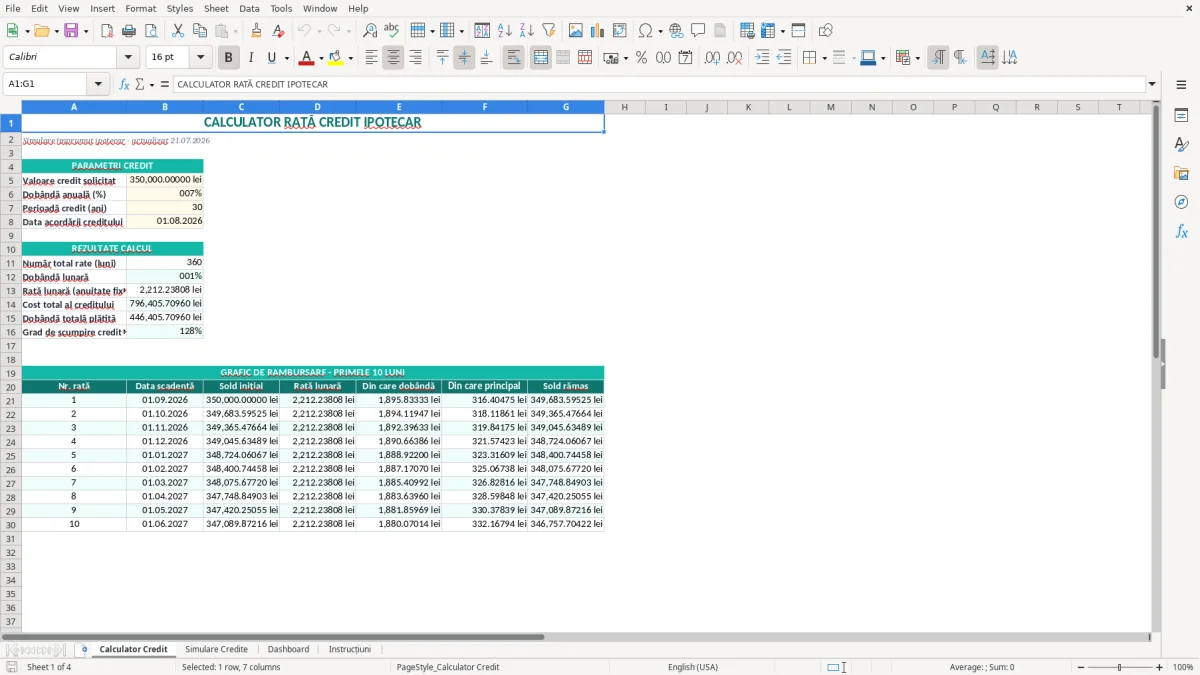Screen dimensions: 1200x675
Task: Open the Function Wizard fx icon
Action: coord(124,84)
